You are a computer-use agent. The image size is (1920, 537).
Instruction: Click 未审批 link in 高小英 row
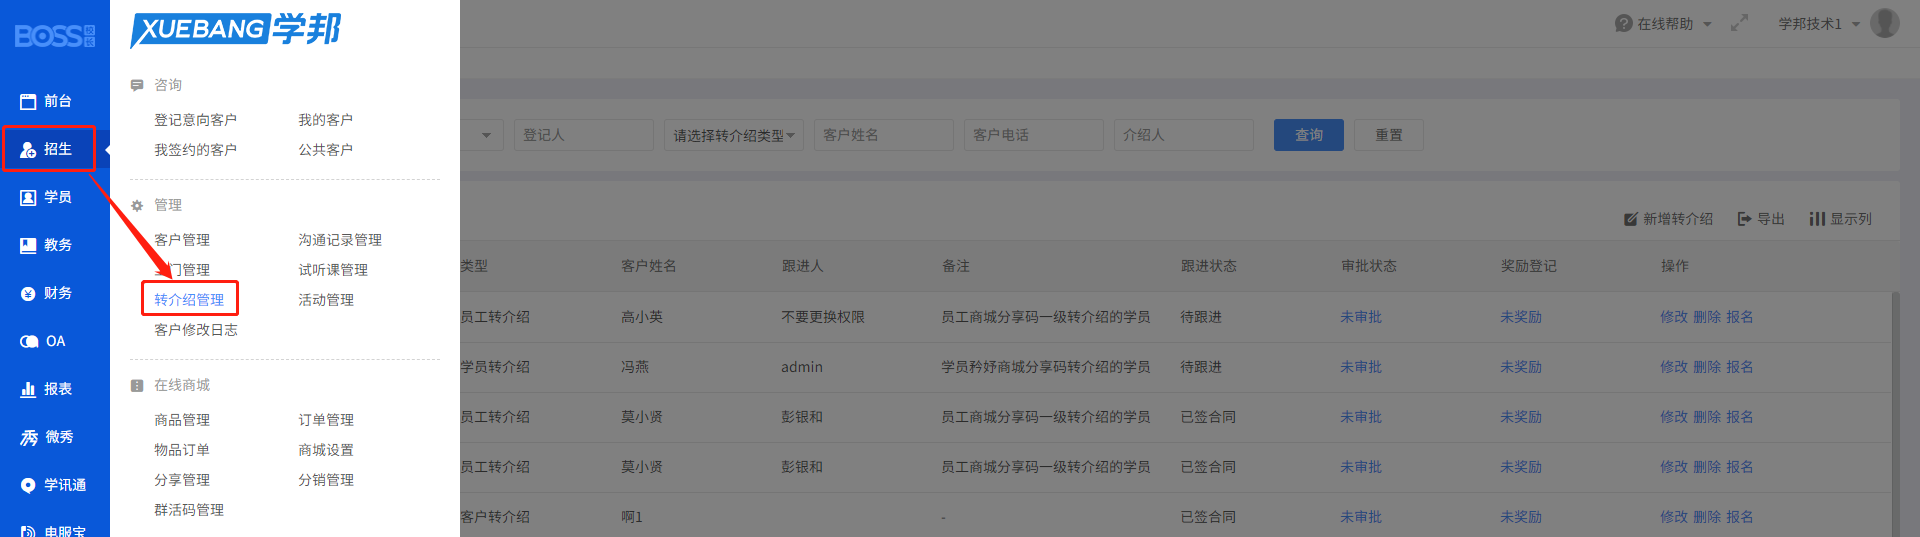click(1361, 317)
